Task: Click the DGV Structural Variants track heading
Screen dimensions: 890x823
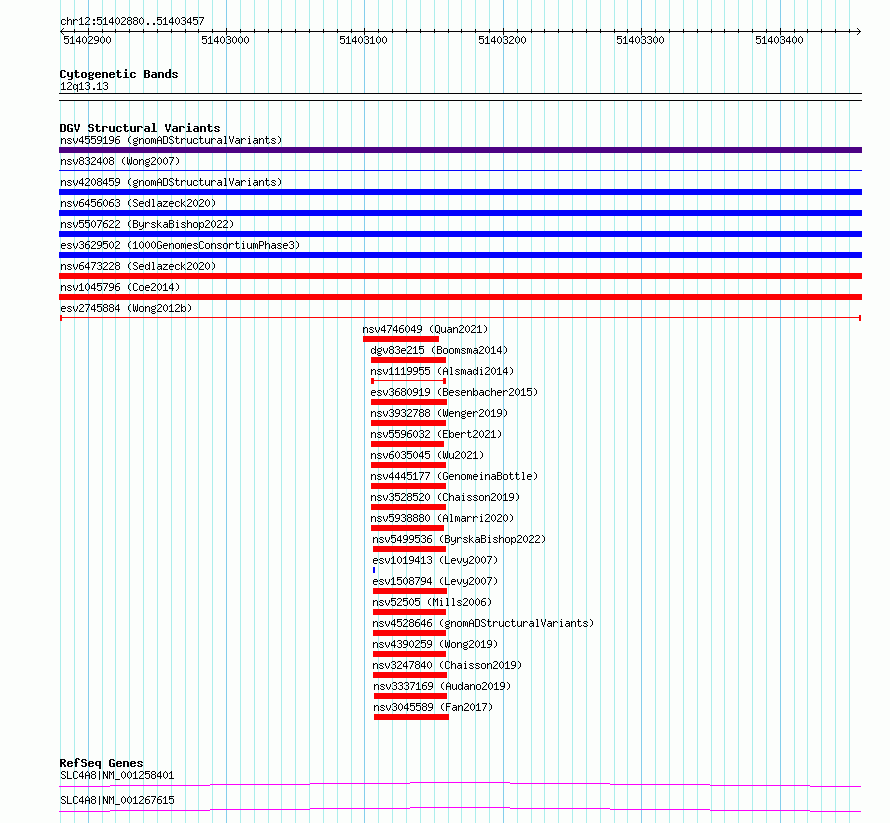Action: click(x=140, y=128)
